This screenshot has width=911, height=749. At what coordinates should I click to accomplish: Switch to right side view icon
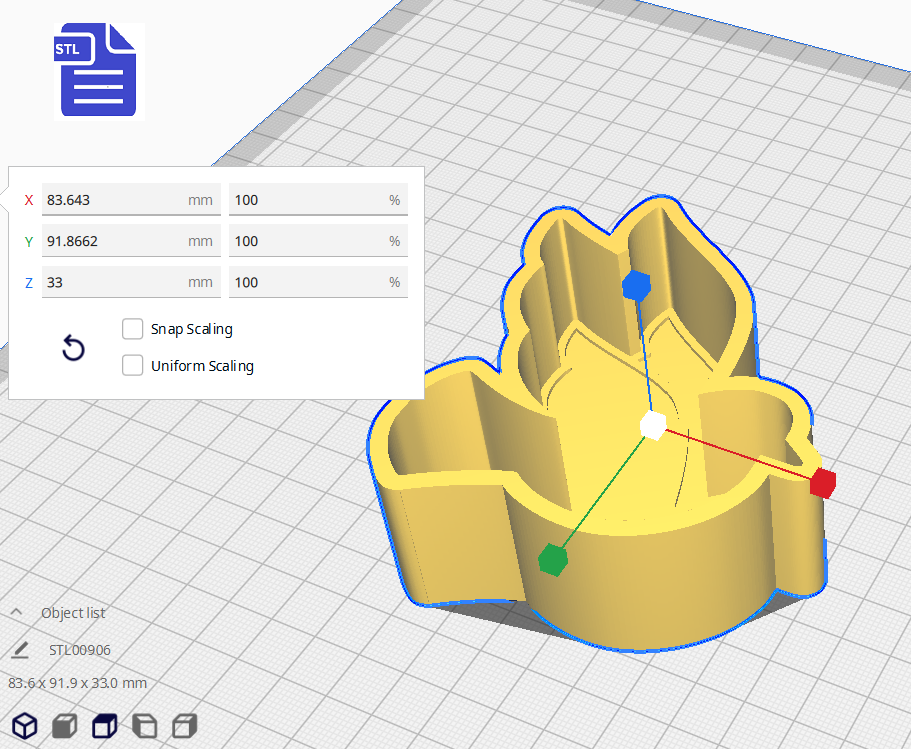coord(184,725)
